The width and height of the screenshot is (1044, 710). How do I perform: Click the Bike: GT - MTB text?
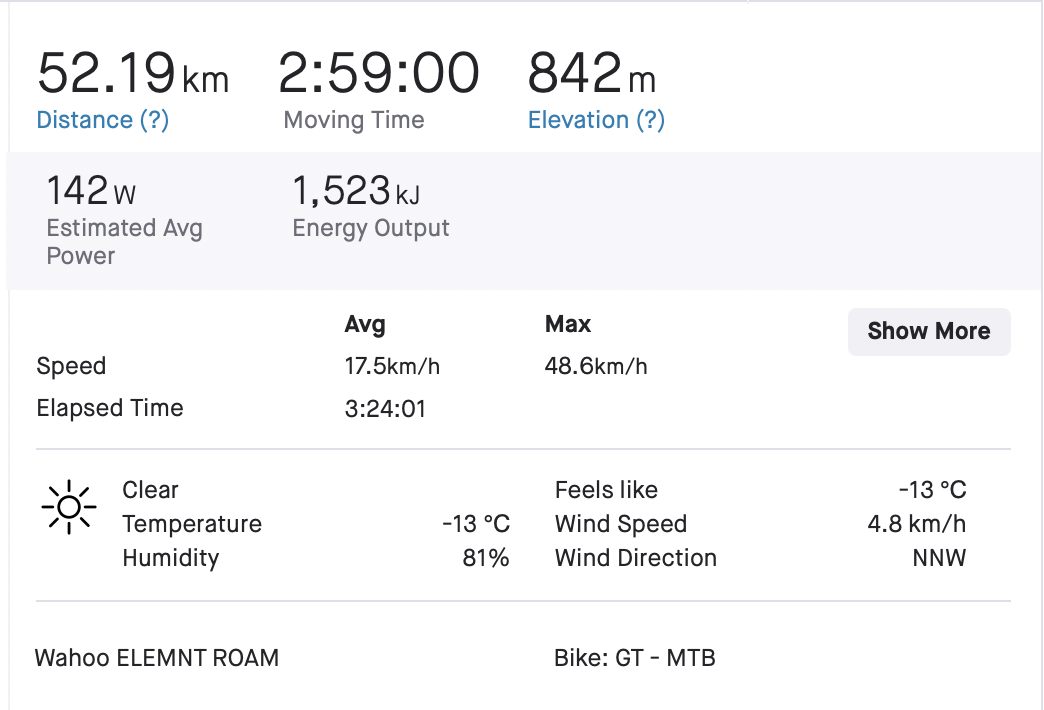click(635, 658)
